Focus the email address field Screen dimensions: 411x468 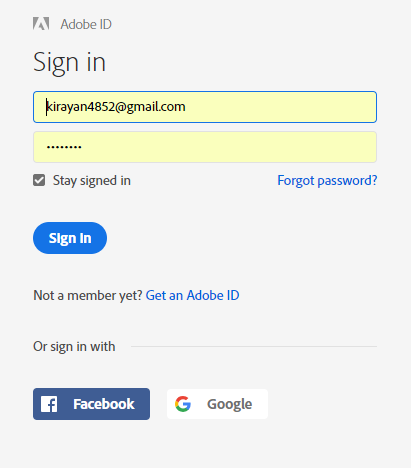(x=205, y=107)
